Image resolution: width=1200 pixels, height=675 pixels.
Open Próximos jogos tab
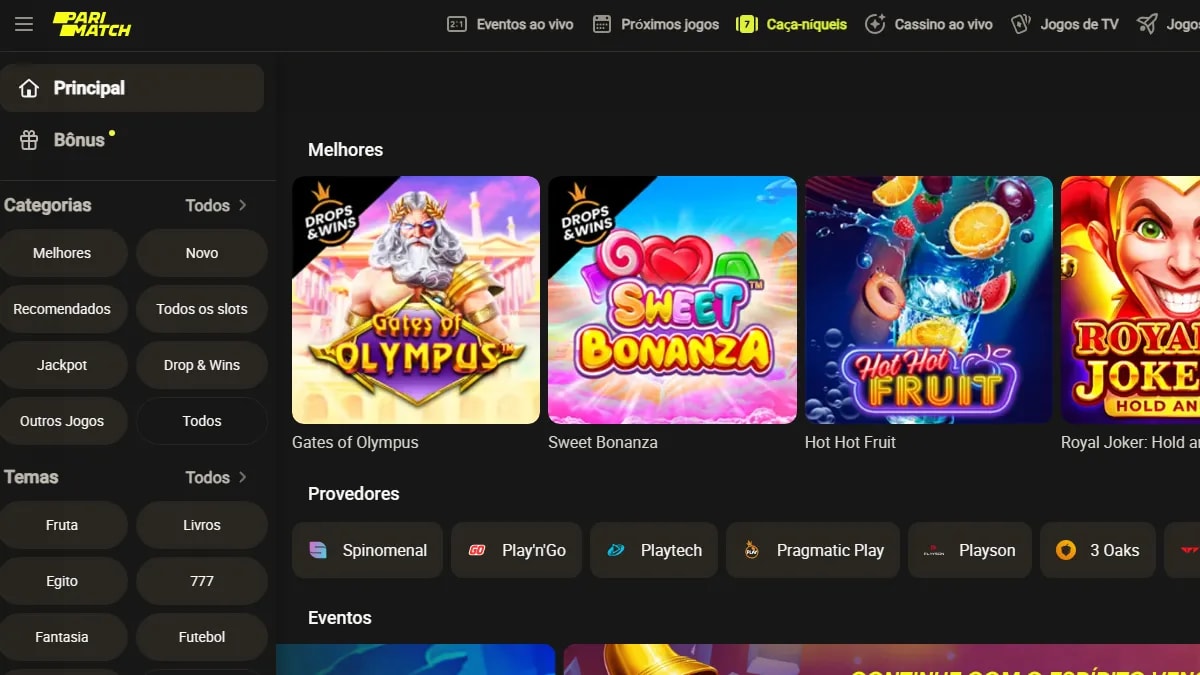(x=656, y=24)
